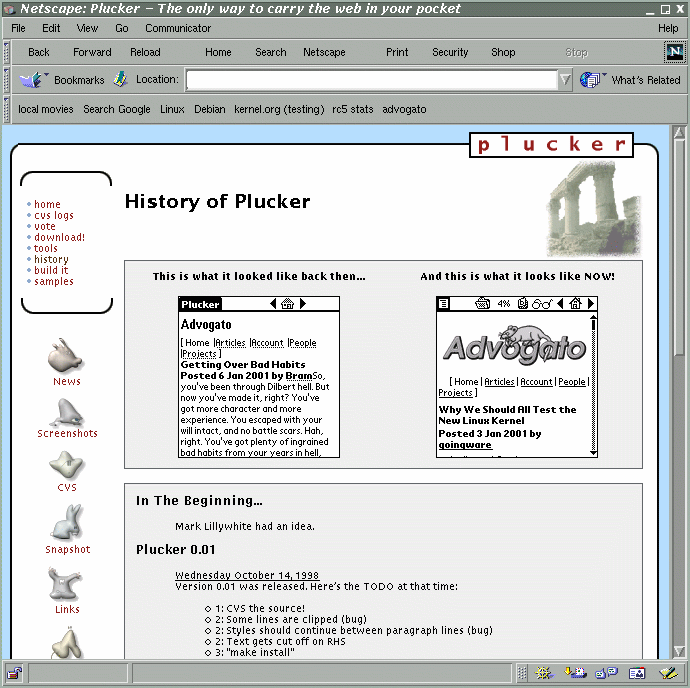Click the menu icon in new Plucker screenshot

444,303
